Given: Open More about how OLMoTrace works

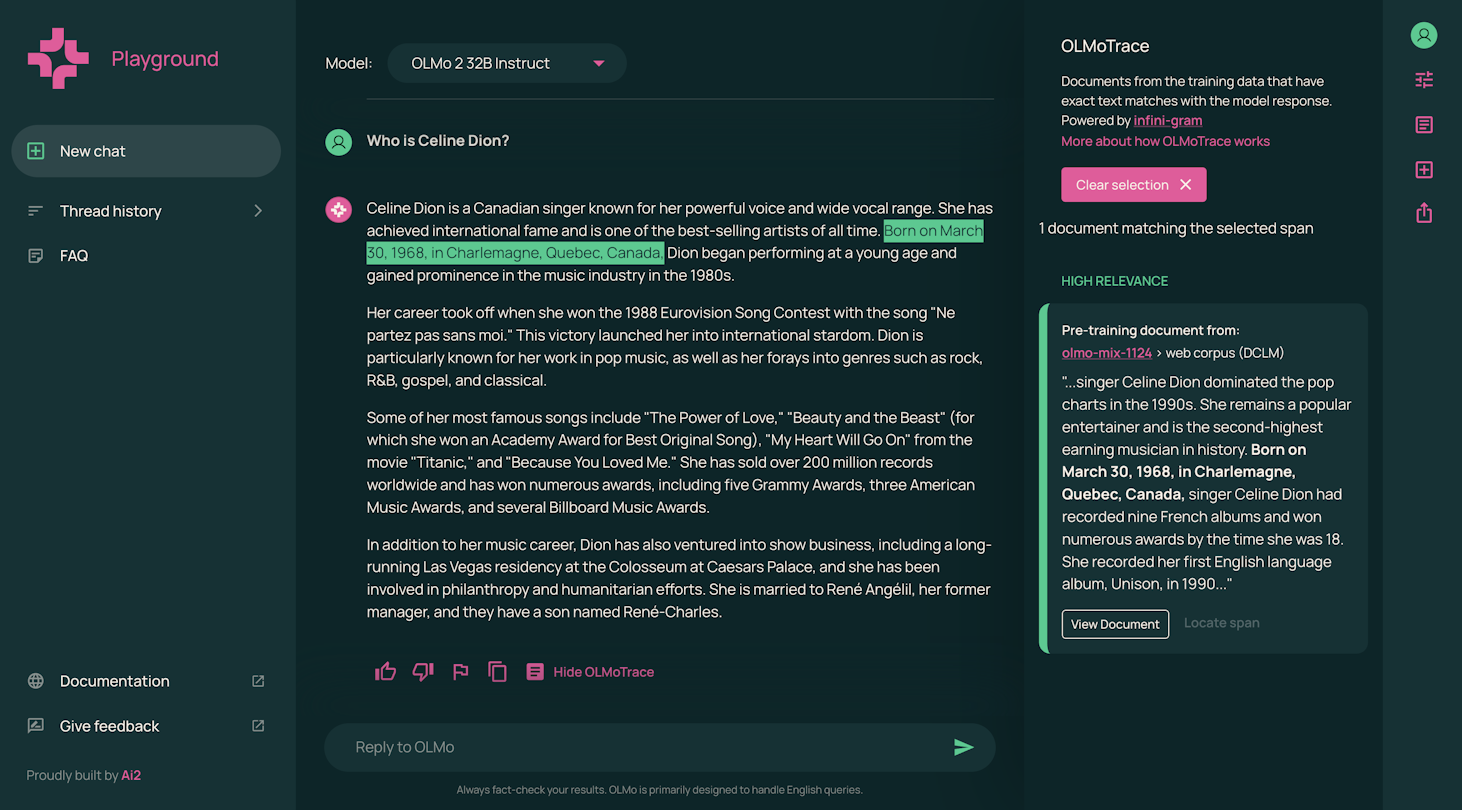Looking at the screenshot, I should tap(1165, 141).
